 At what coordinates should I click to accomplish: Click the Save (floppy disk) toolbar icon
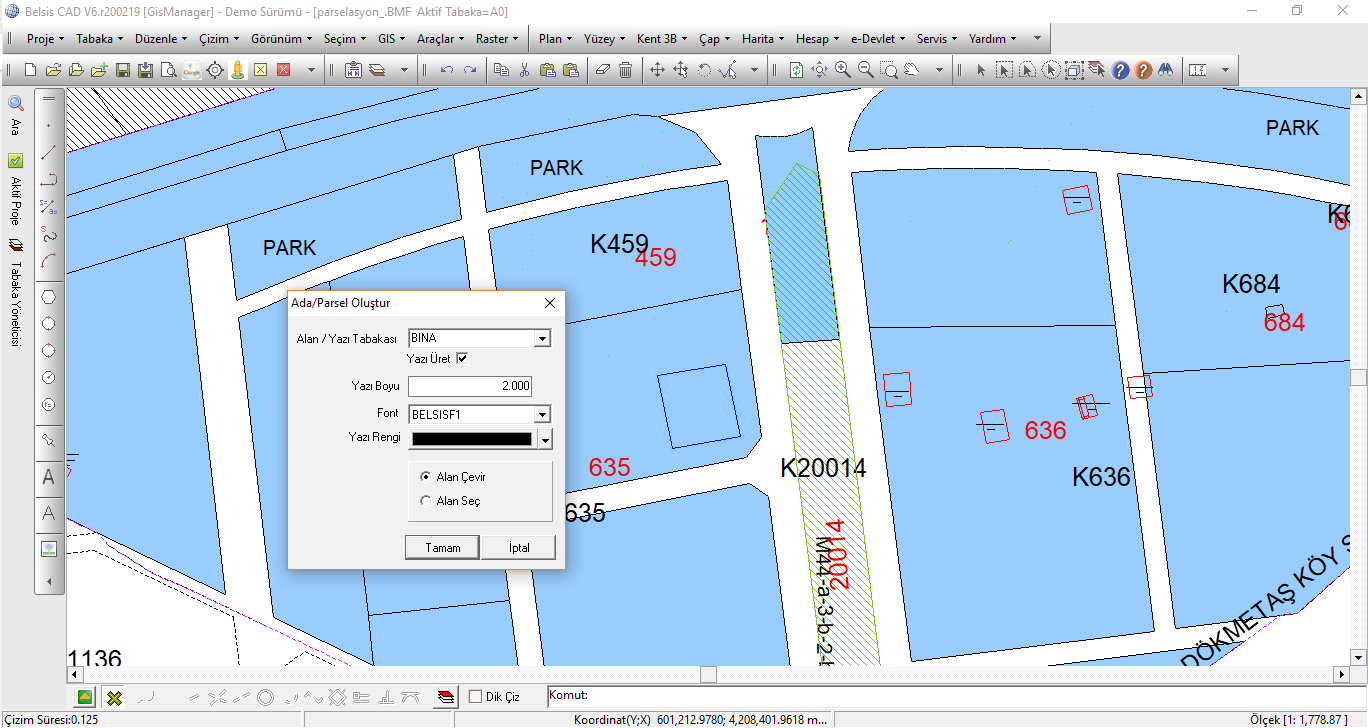click(x=123, y=70)
